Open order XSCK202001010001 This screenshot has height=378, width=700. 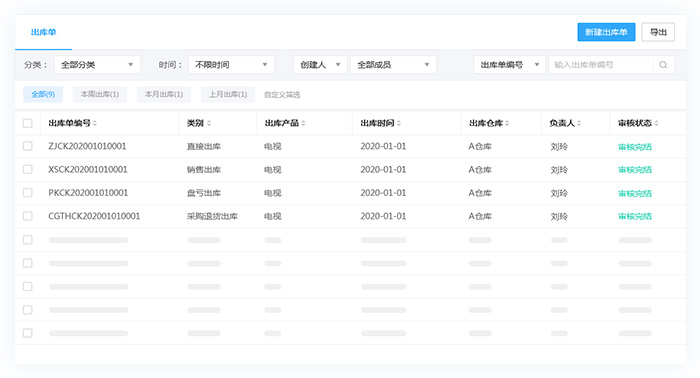pyautogui.click(x=88, y=170)
